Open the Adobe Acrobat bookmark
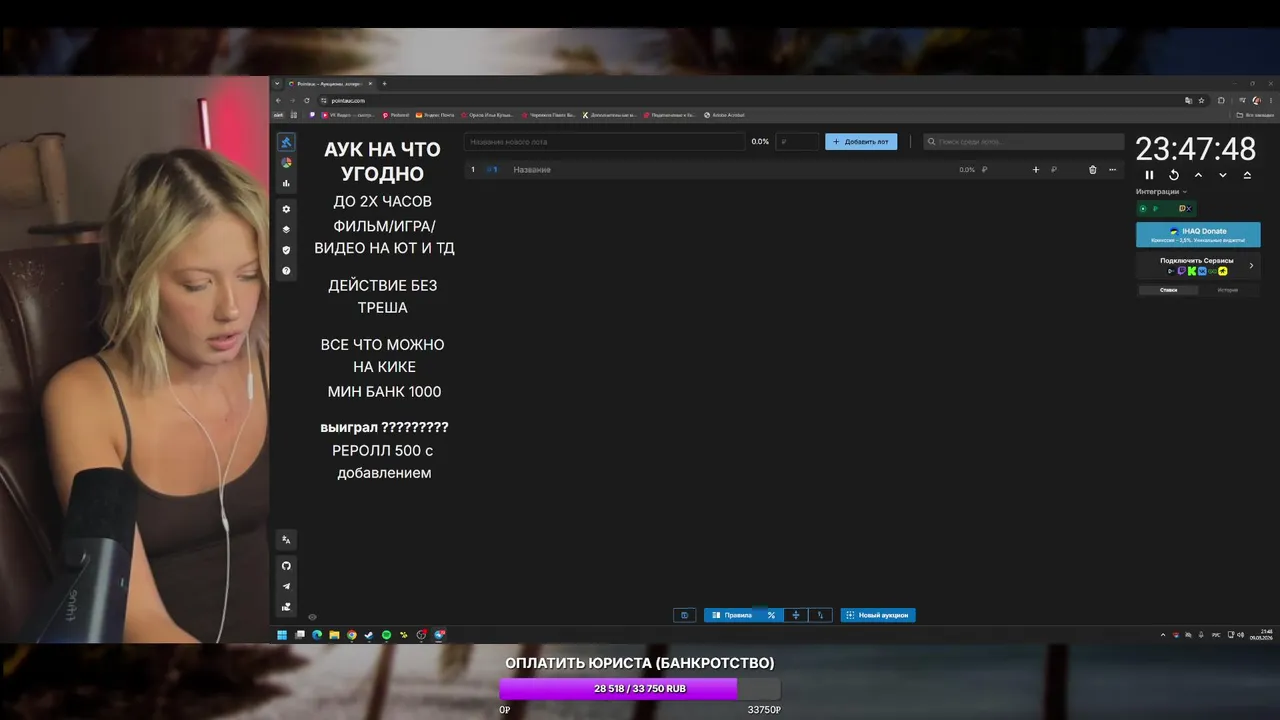 tap(725, 115)
